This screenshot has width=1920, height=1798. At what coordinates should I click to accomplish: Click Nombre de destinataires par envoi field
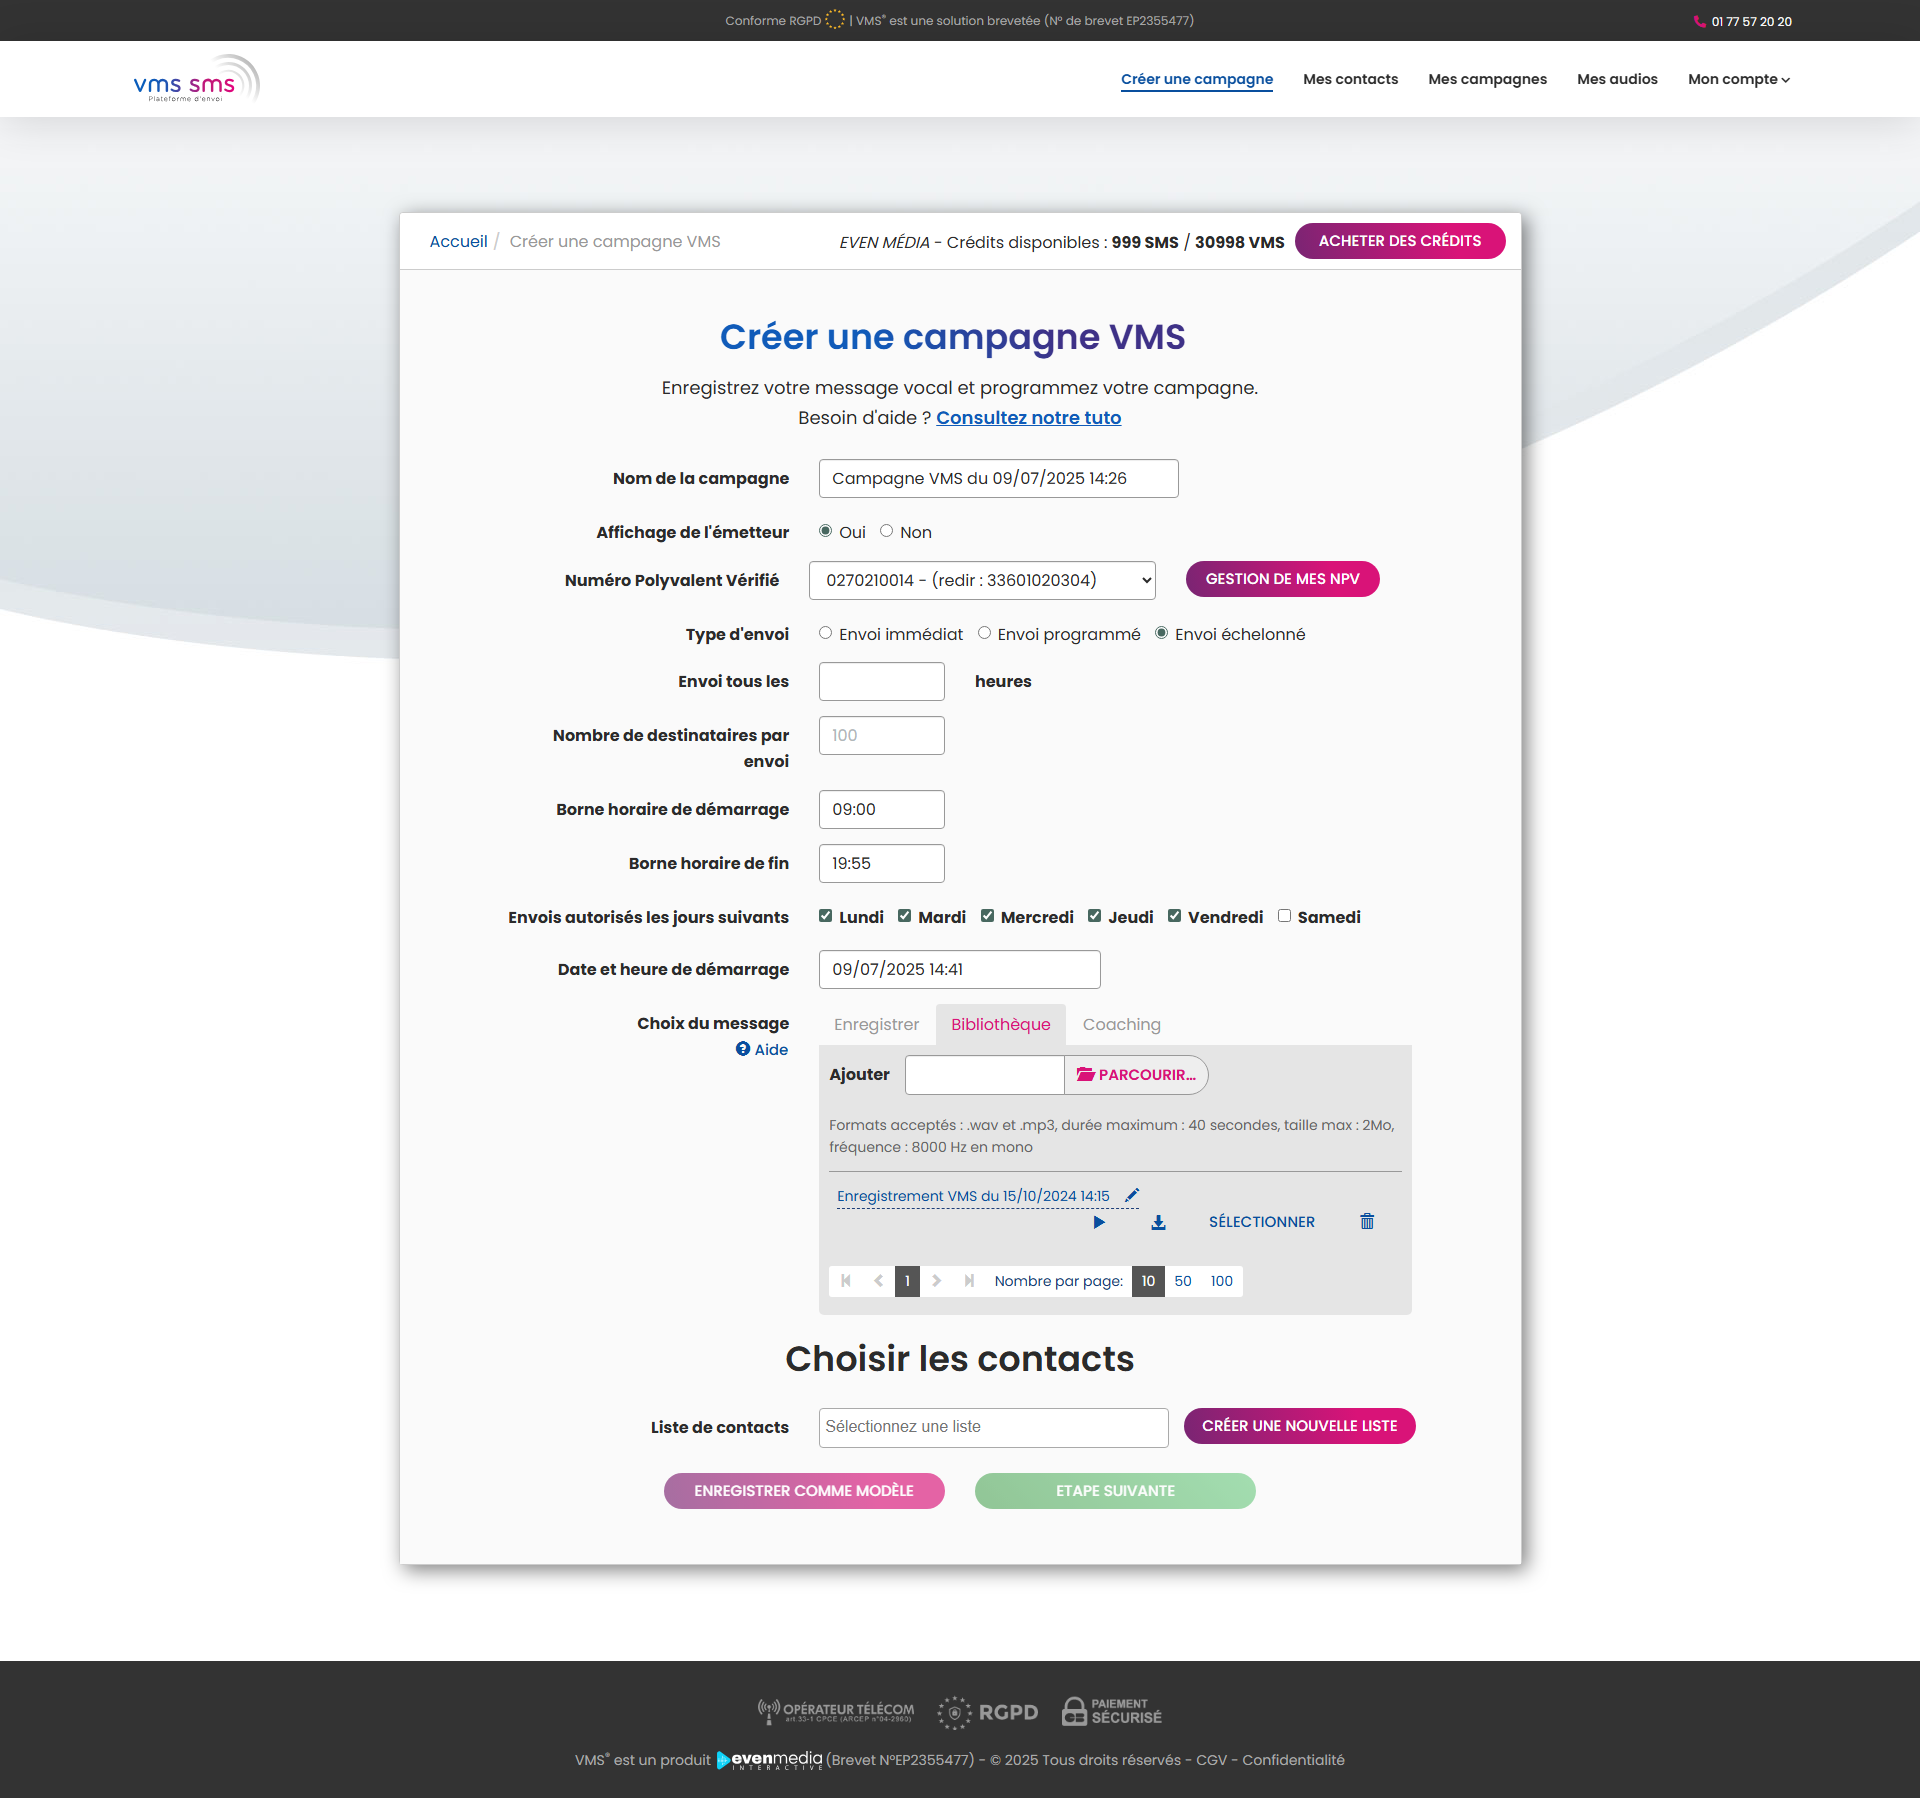881,735
